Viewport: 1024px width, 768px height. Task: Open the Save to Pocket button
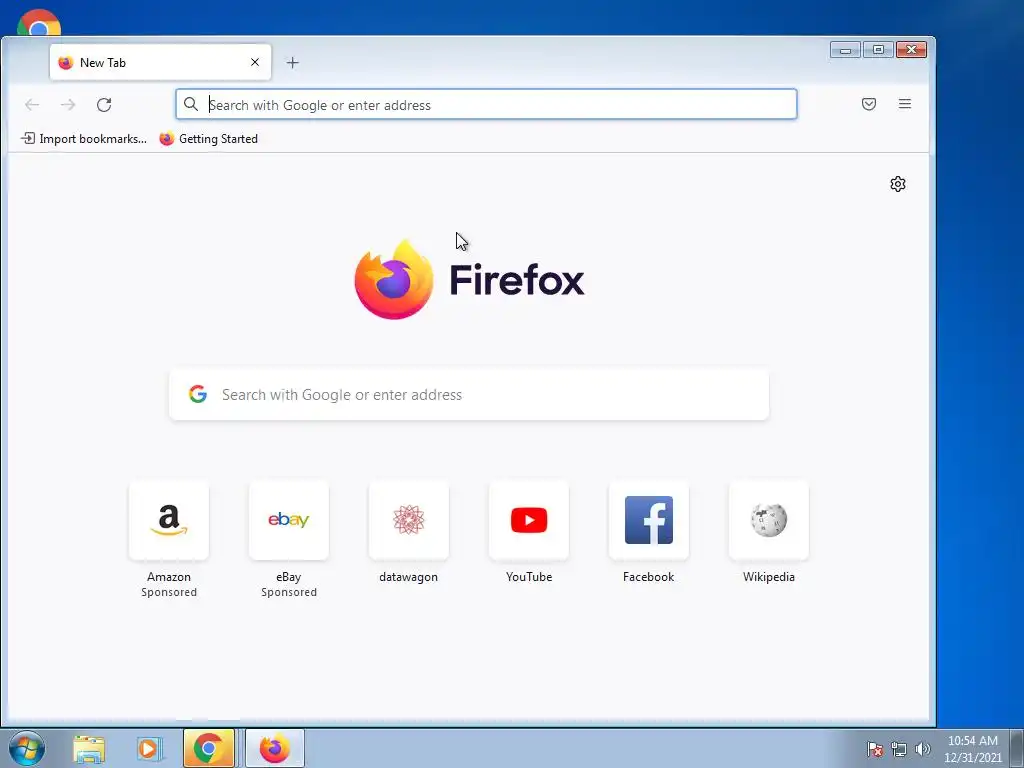pos(869,104)
